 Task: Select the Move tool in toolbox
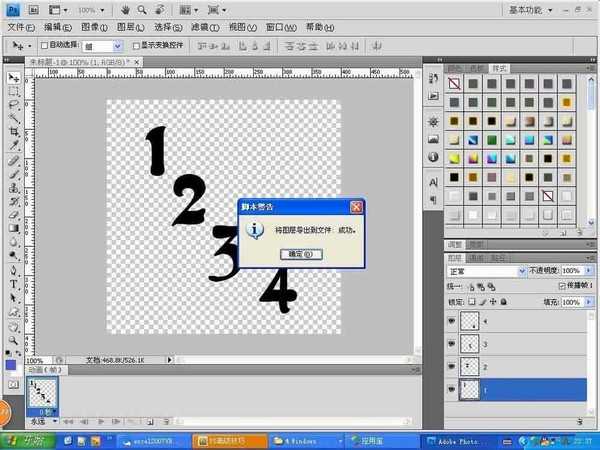(x=14, y=77)
